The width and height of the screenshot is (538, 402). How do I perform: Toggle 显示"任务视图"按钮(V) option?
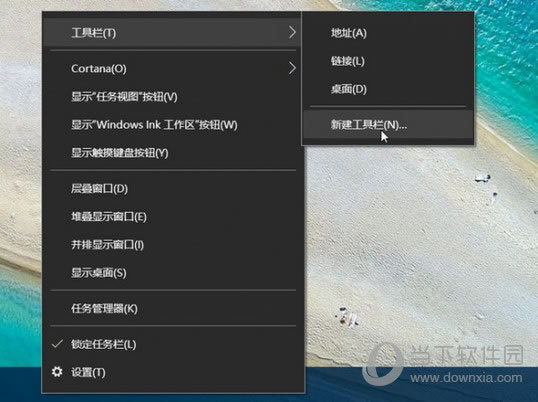click(173, 97)
